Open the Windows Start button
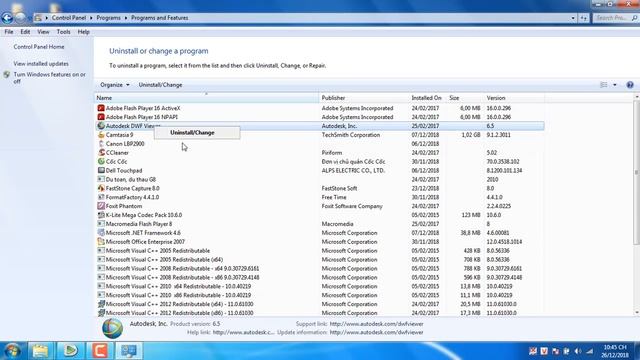 coord(12,351)
